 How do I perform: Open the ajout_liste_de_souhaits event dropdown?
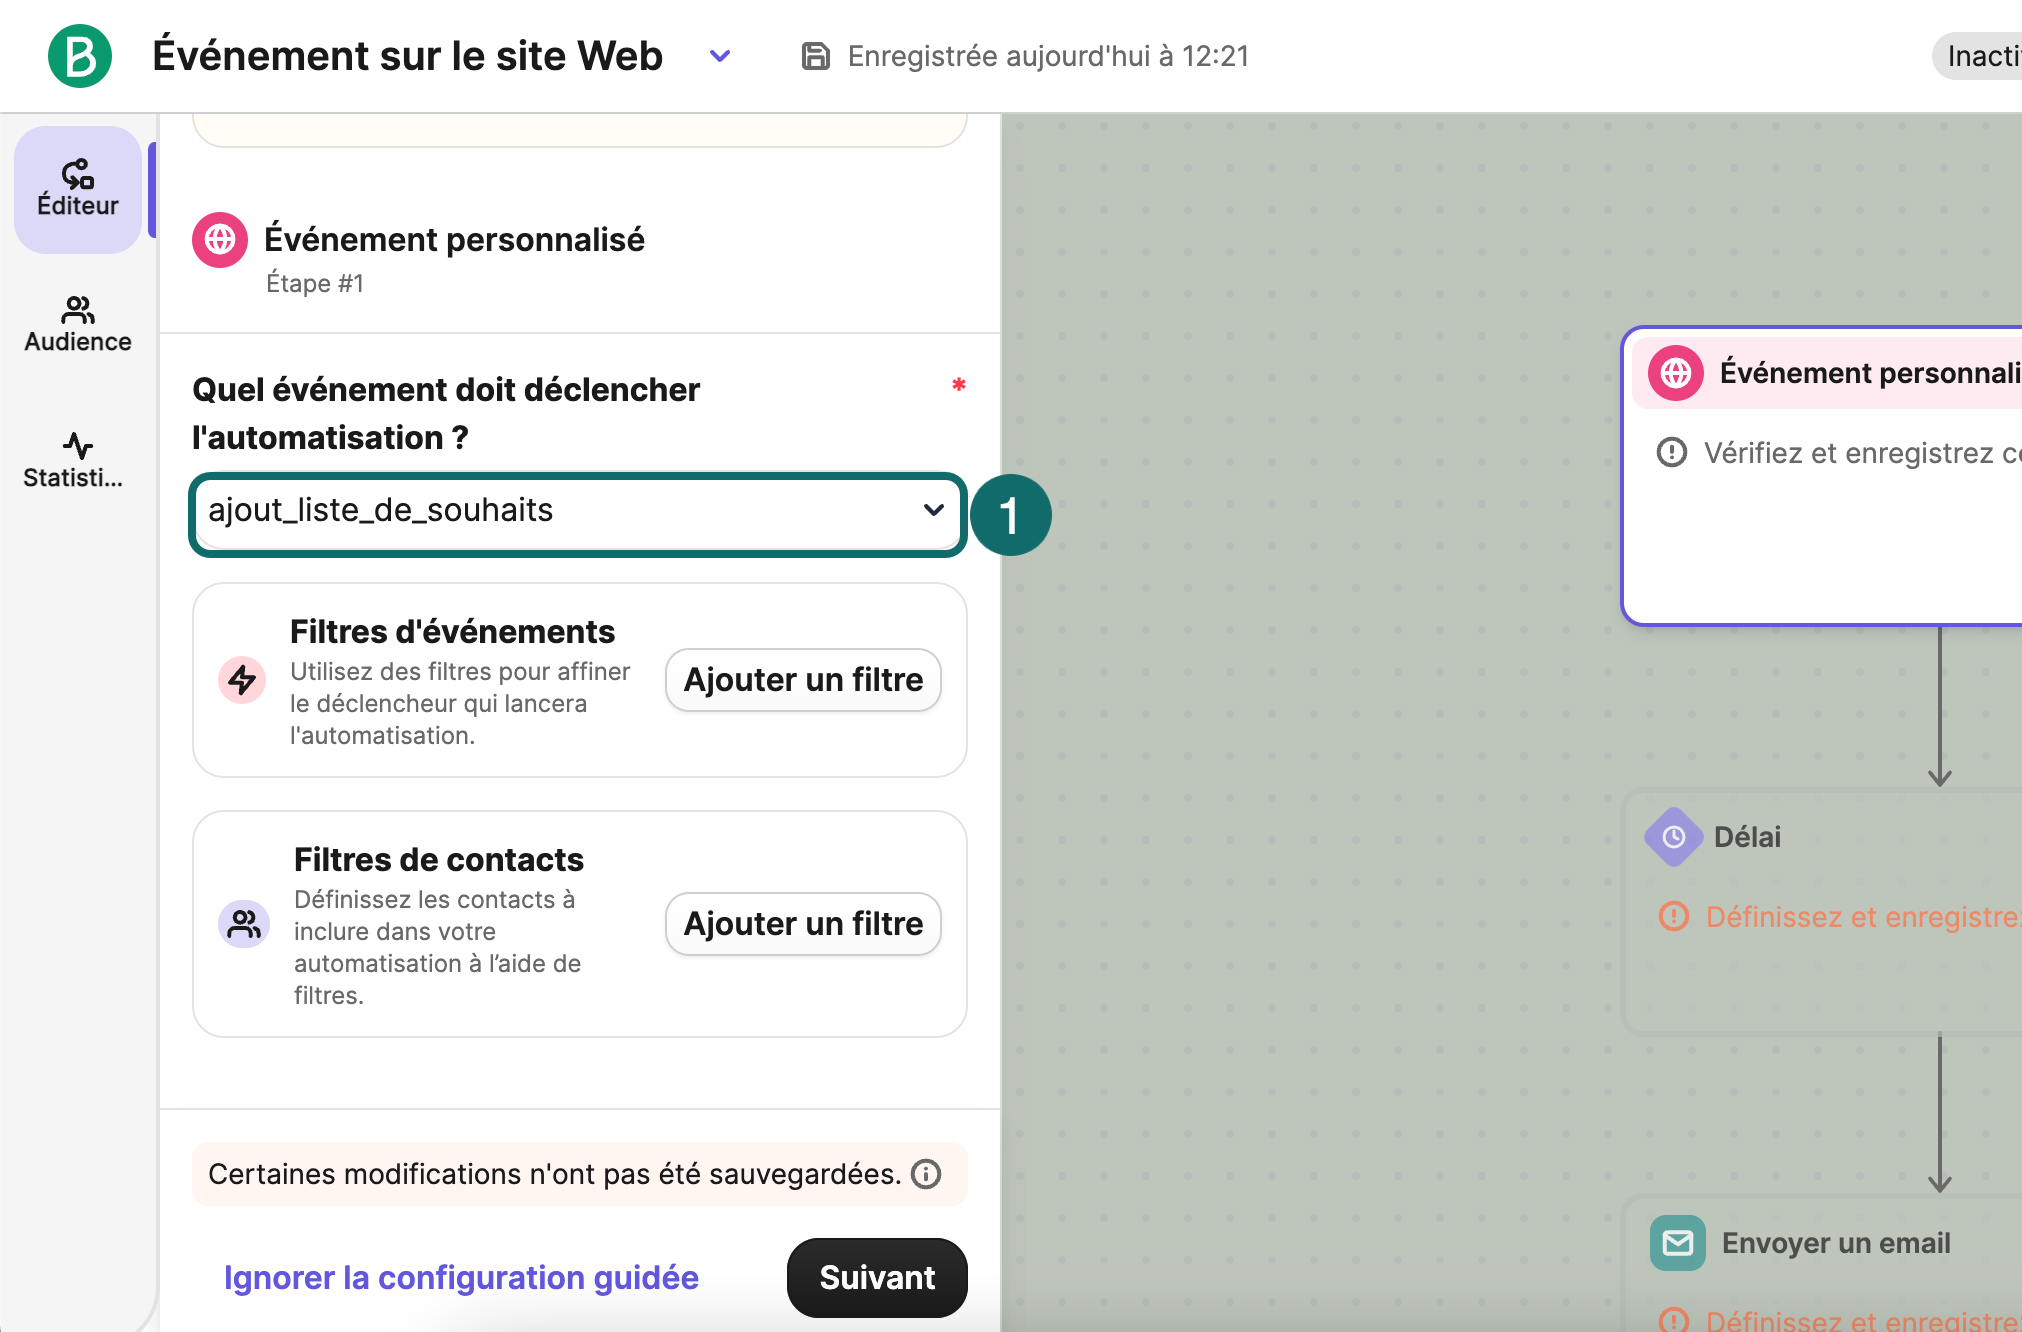[578, 512]
